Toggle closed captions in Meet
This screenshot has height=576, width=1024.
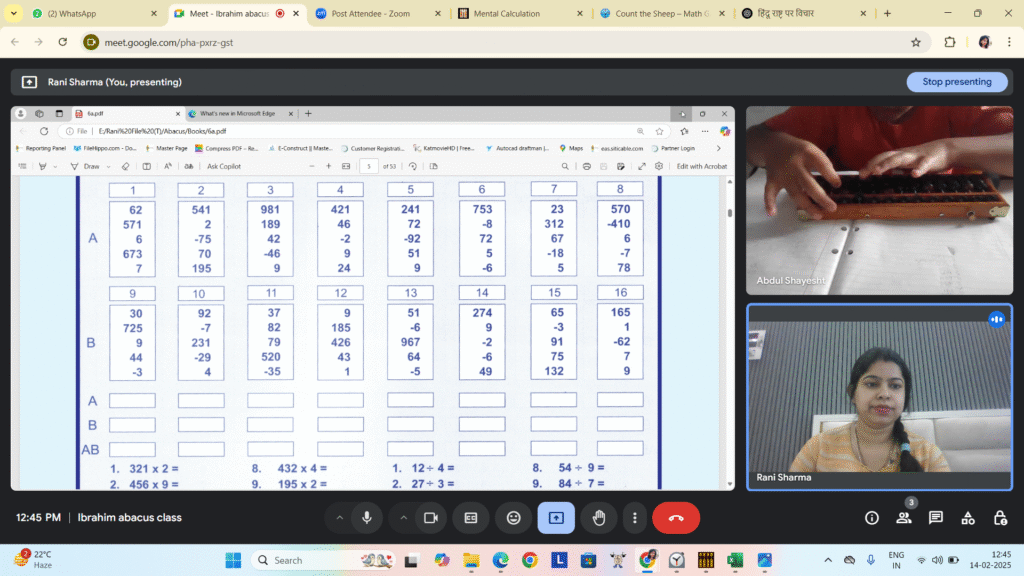[471, 518]
